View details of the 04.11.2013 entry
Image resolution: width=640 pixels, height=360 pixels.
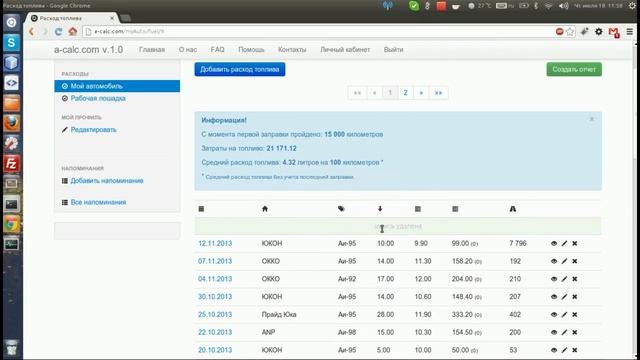point(554,279)
